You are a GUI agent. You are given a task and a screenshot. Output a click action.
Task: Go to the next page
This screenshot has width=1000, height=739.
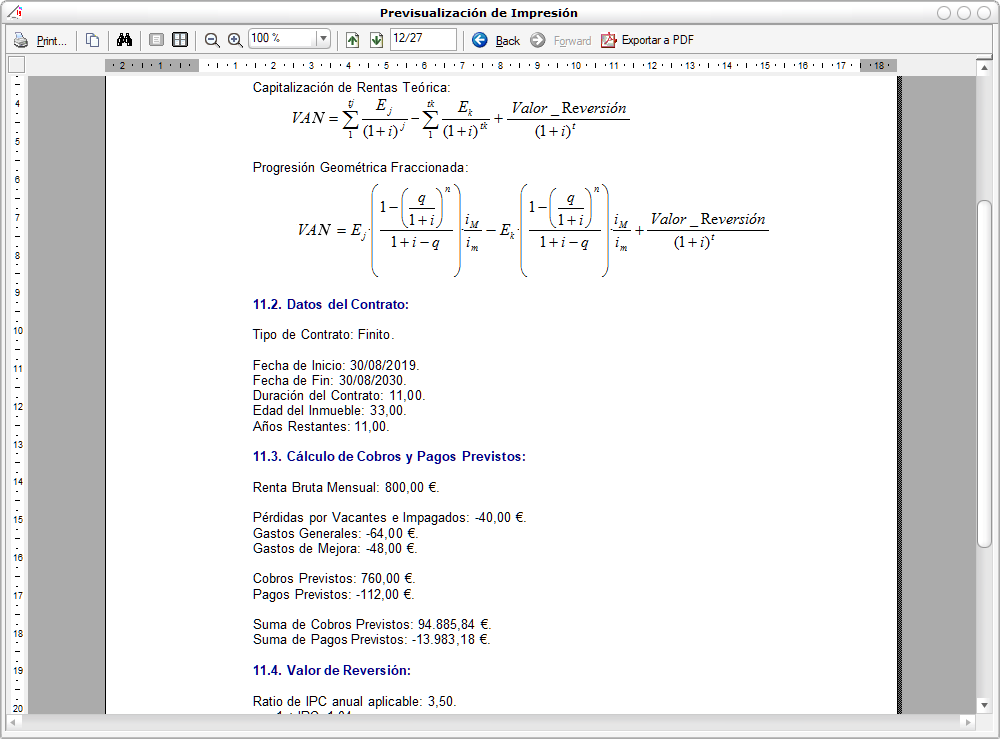376,40
